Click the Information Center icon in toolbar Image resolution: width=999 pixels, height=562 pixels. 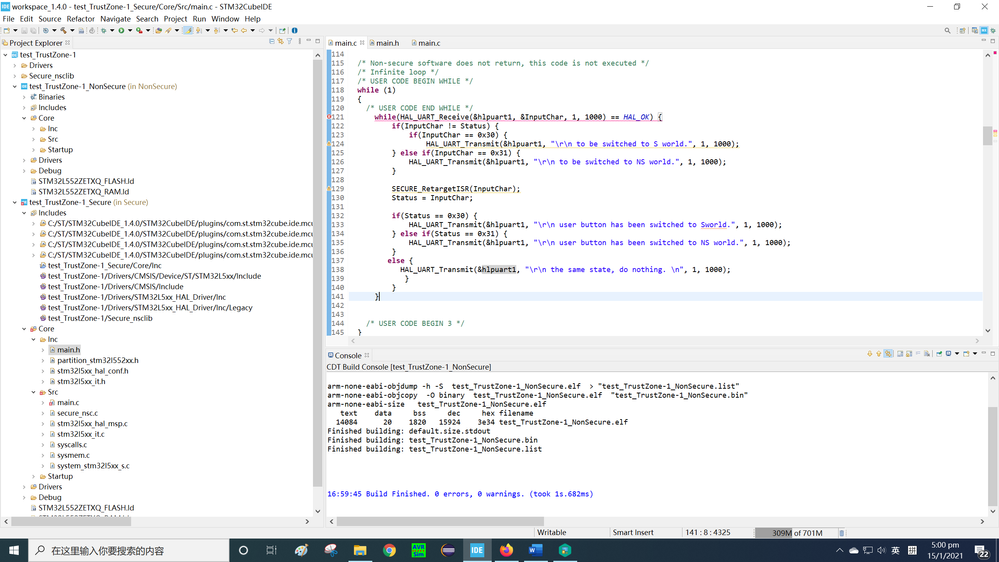point(294,31)
